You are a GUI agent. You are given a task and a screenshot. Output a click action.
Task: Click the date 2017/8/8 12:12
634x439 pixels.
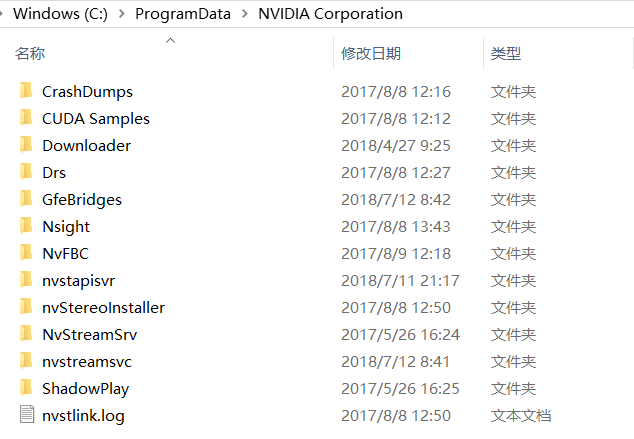point(396,119)
